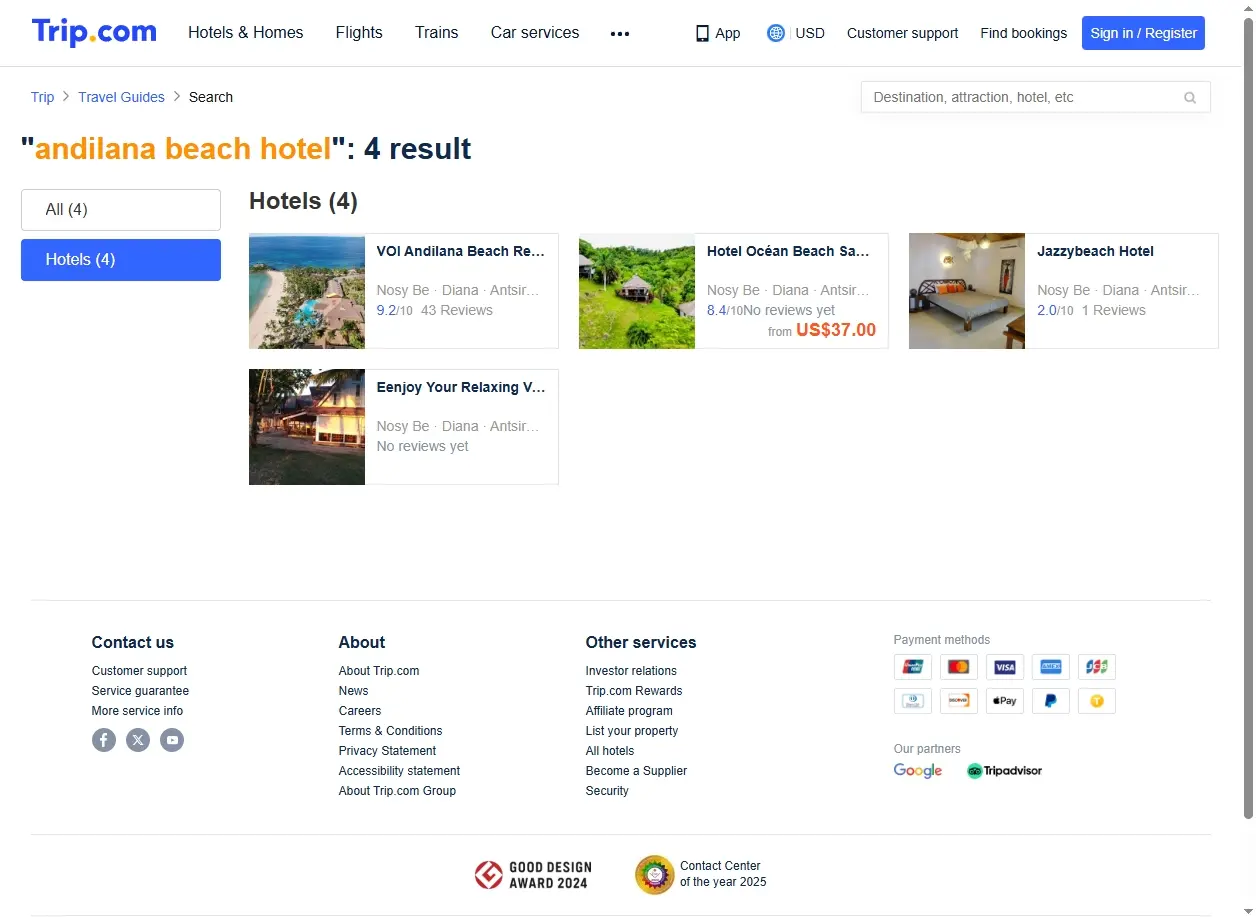1256x921 pixels.
Task: Click the Google partner logo
Action: (x=918, y=771)
